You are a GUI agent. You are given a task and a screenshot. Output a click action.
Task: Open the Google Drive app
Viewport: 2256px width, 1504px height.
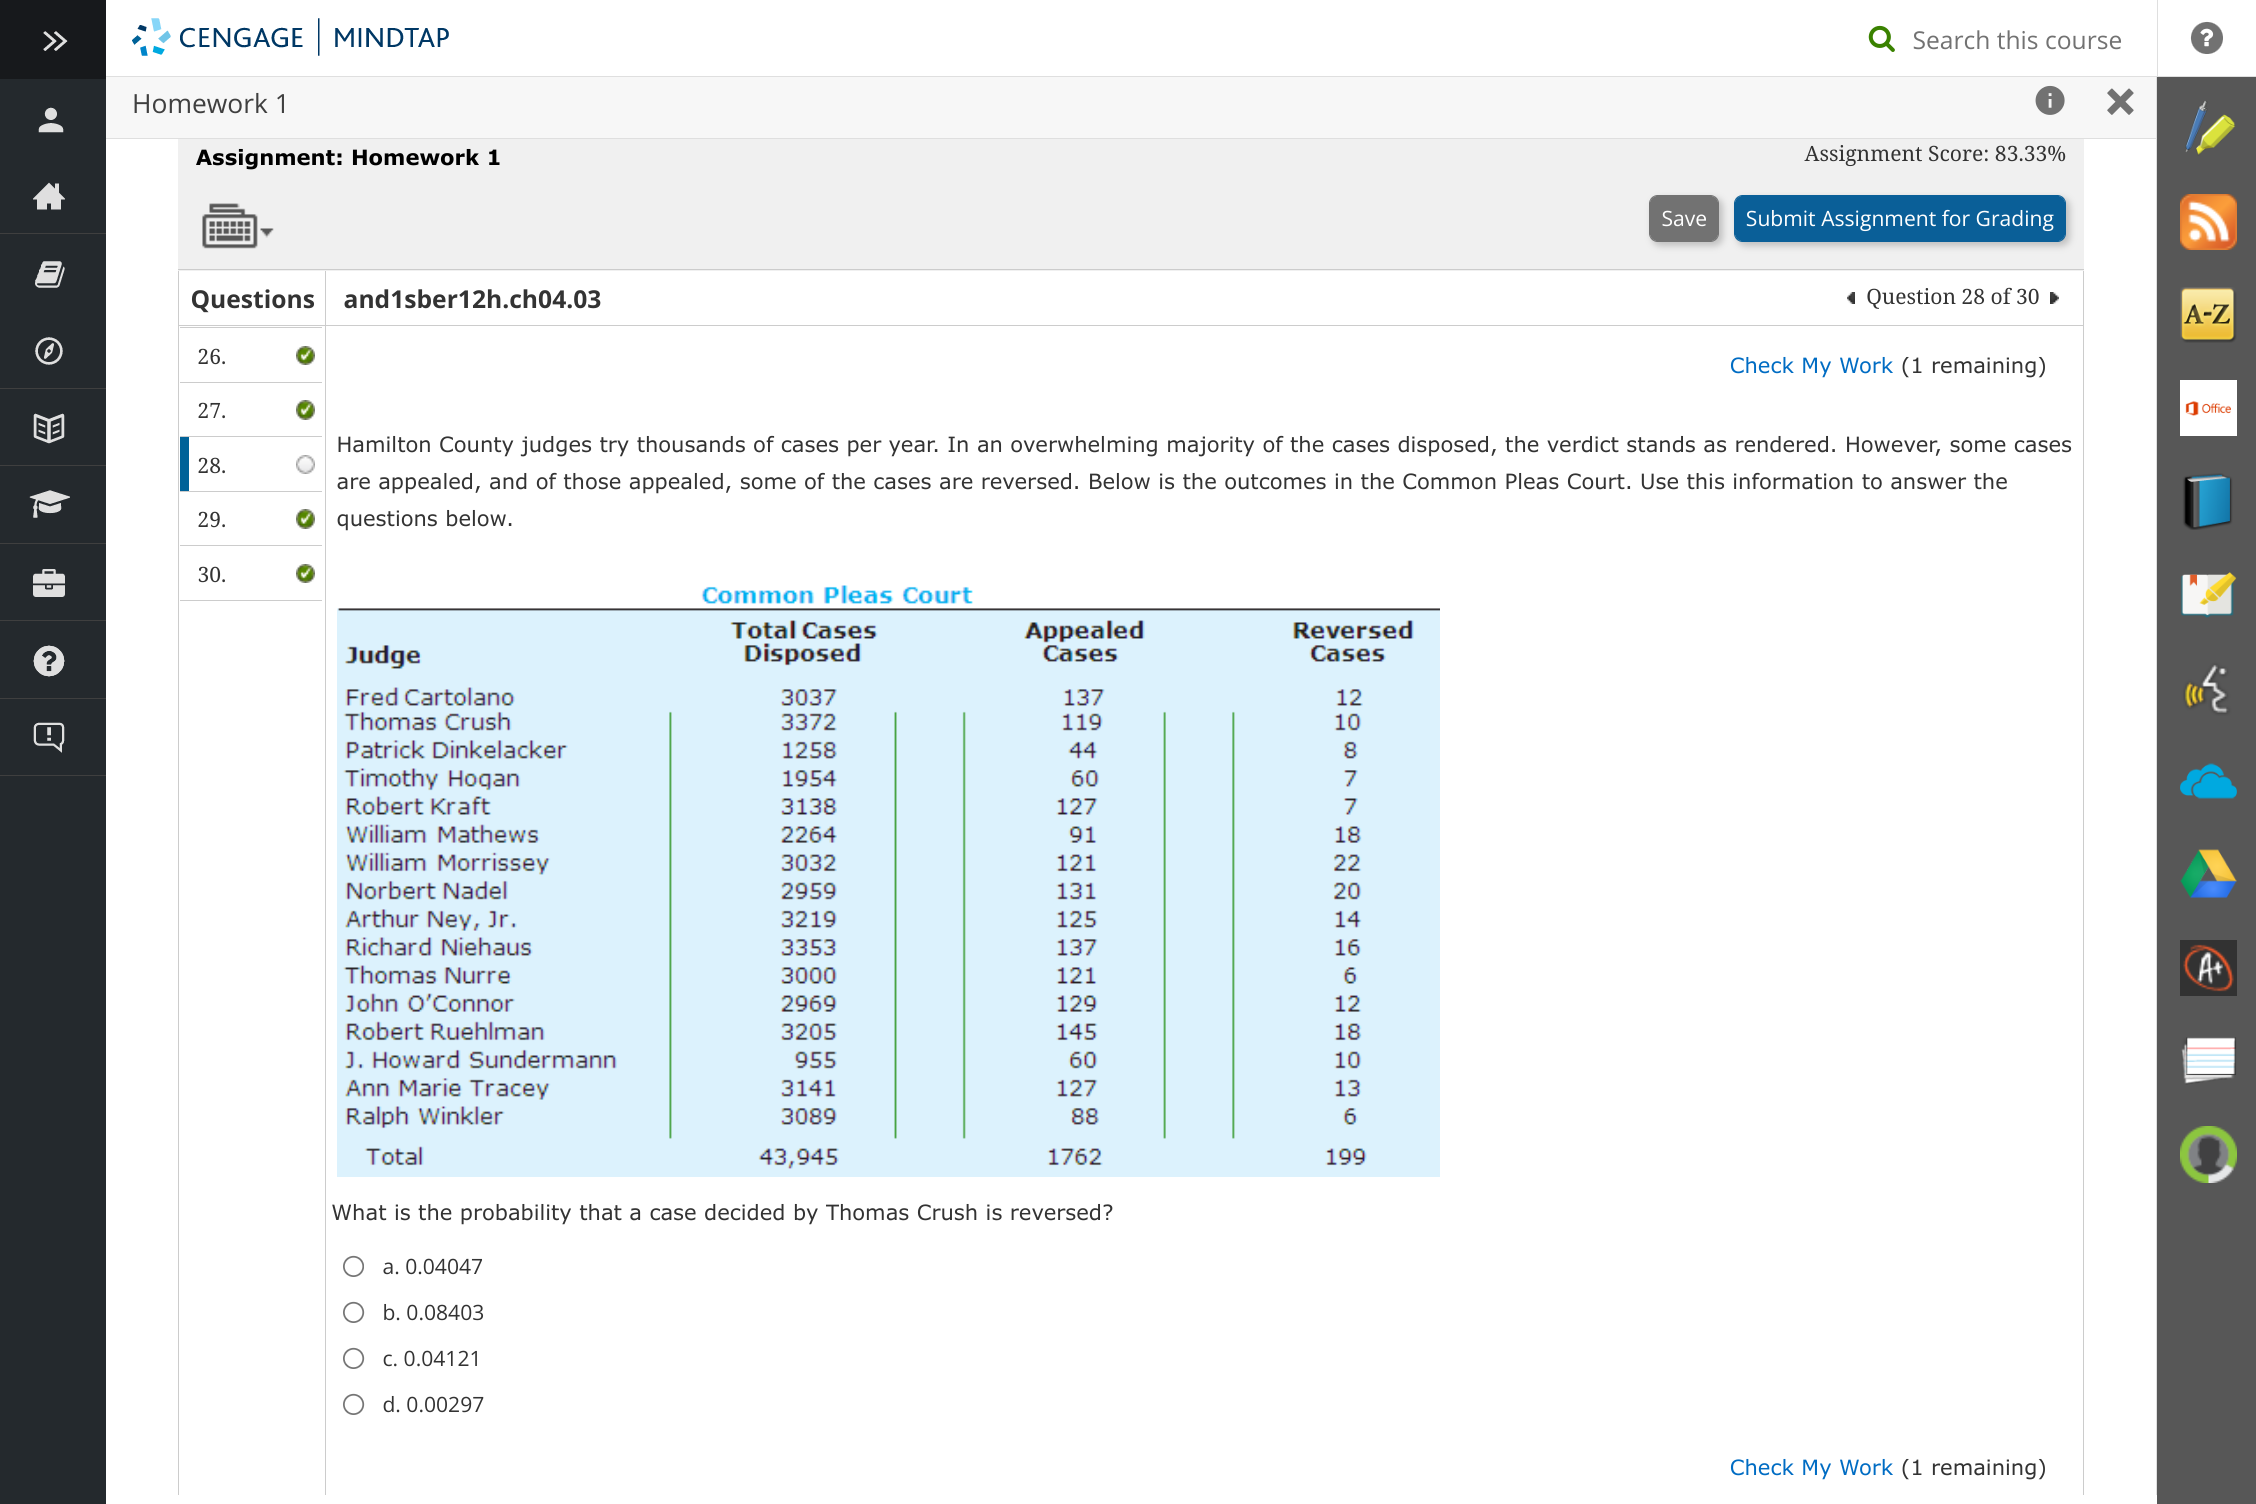tap(2208, 872)
